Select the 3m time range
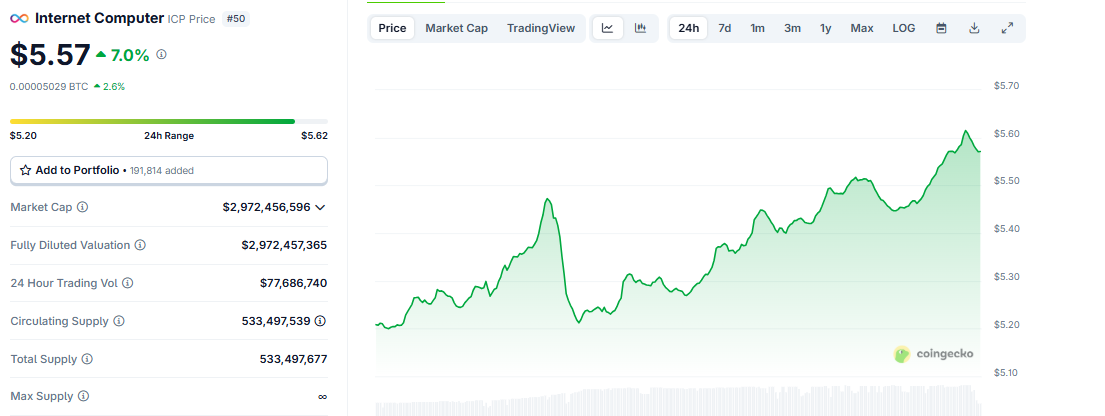1105x416 pixels. 793,28
